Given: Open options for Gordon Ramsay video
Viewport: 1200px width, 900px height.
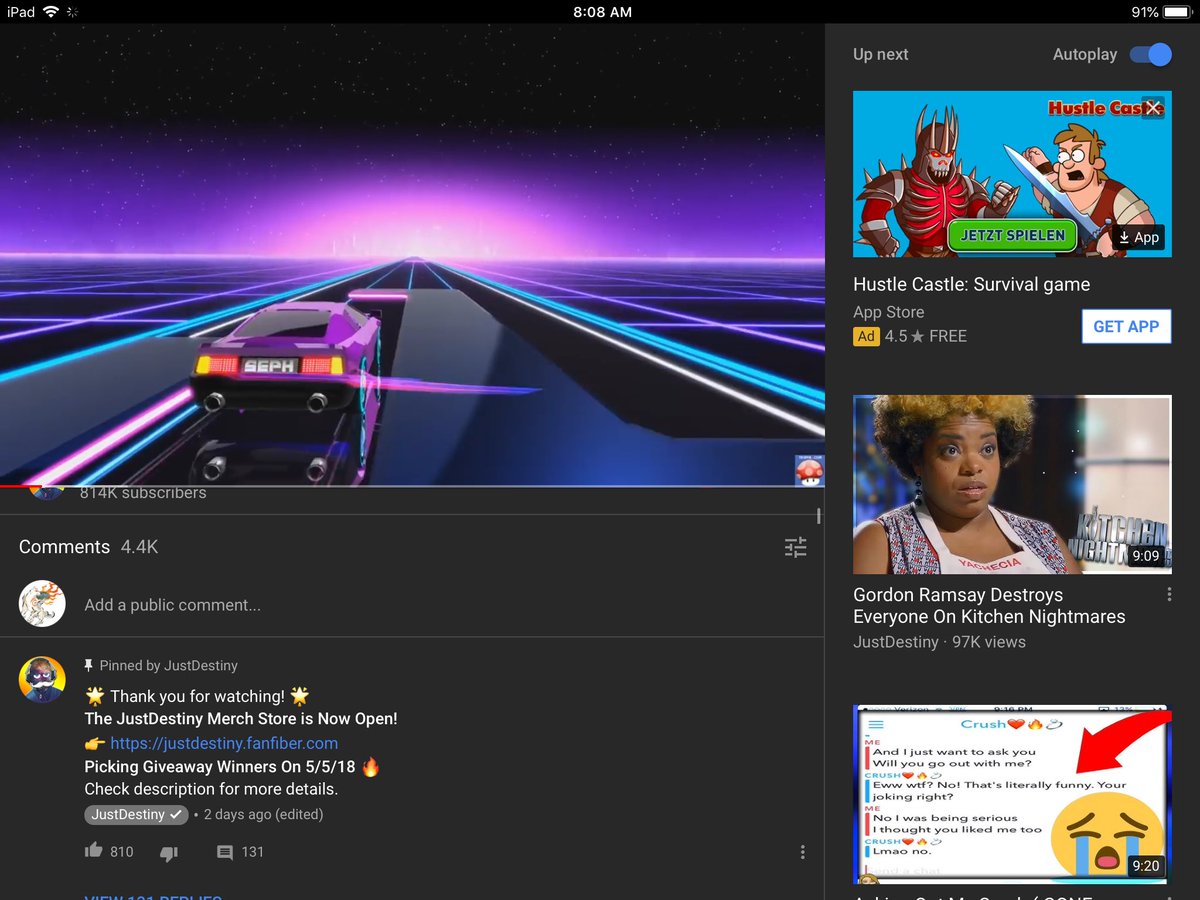Looking at the screenshot, I should [1169, 595].
